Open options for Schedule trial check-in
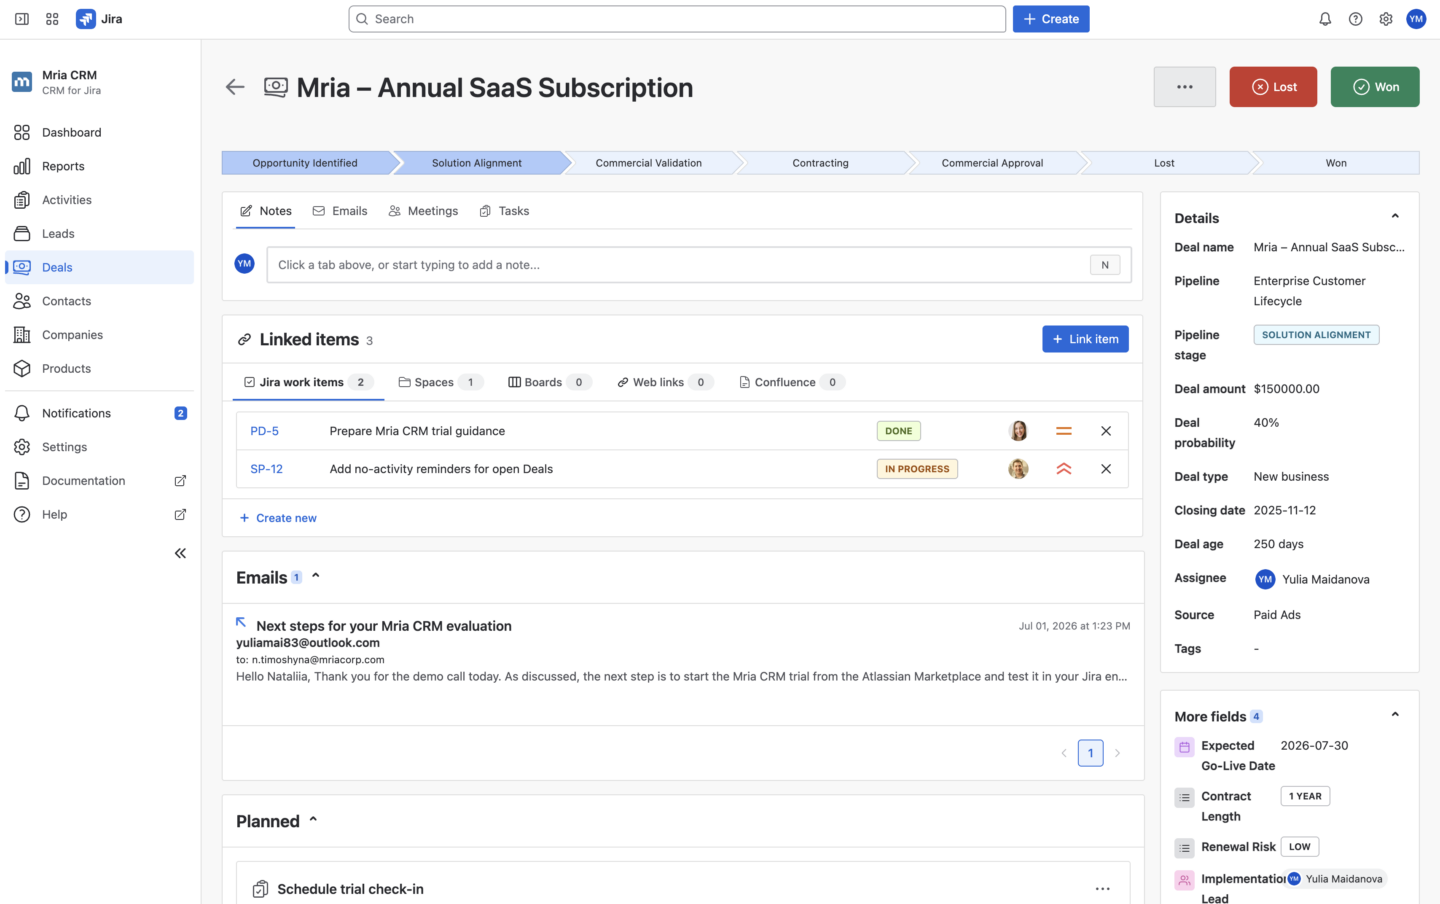The height and width of the screenshot is (904, 1440). click(1102, 889)
